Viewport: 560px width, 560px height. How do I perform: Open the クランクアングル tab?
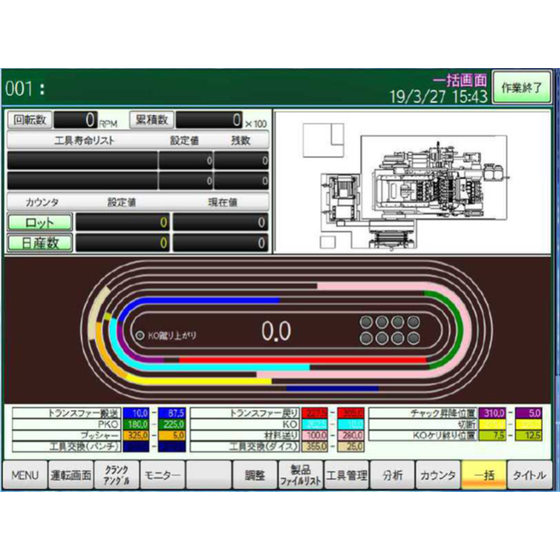pyautogui.click(x=116, y=475)
